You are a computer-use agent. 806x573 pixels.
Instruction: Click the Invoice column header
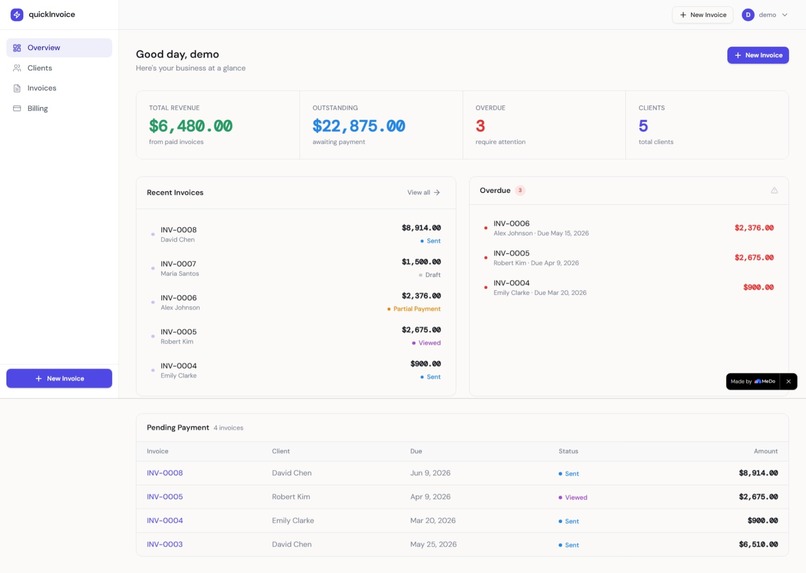pos(157,451)
